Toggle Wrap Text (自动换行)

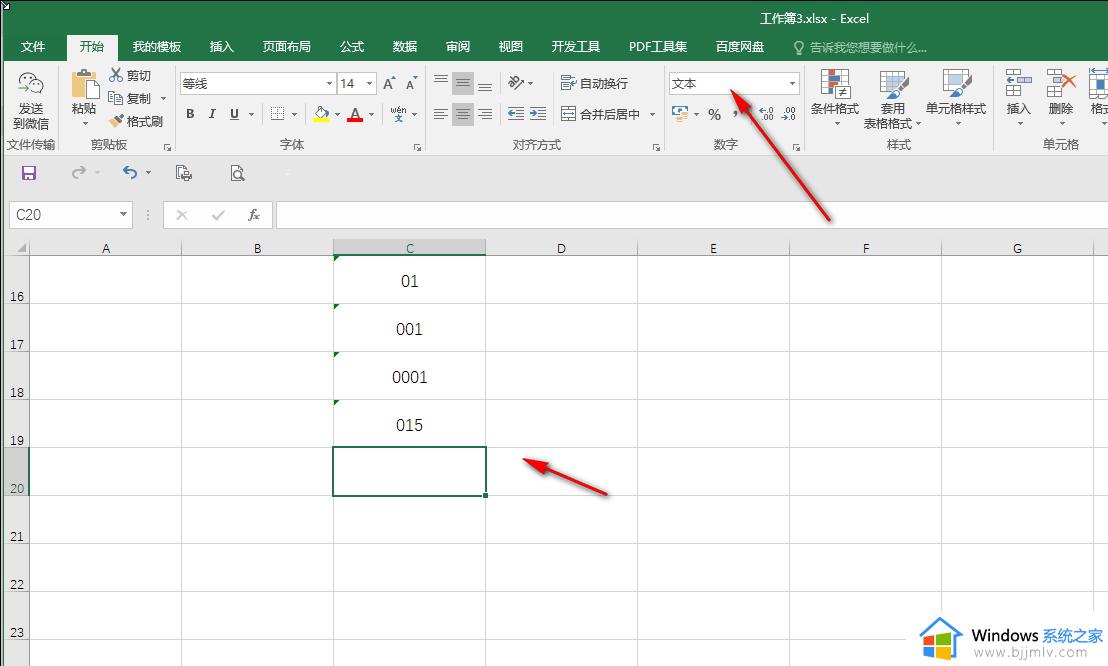[x=594, y=83]
